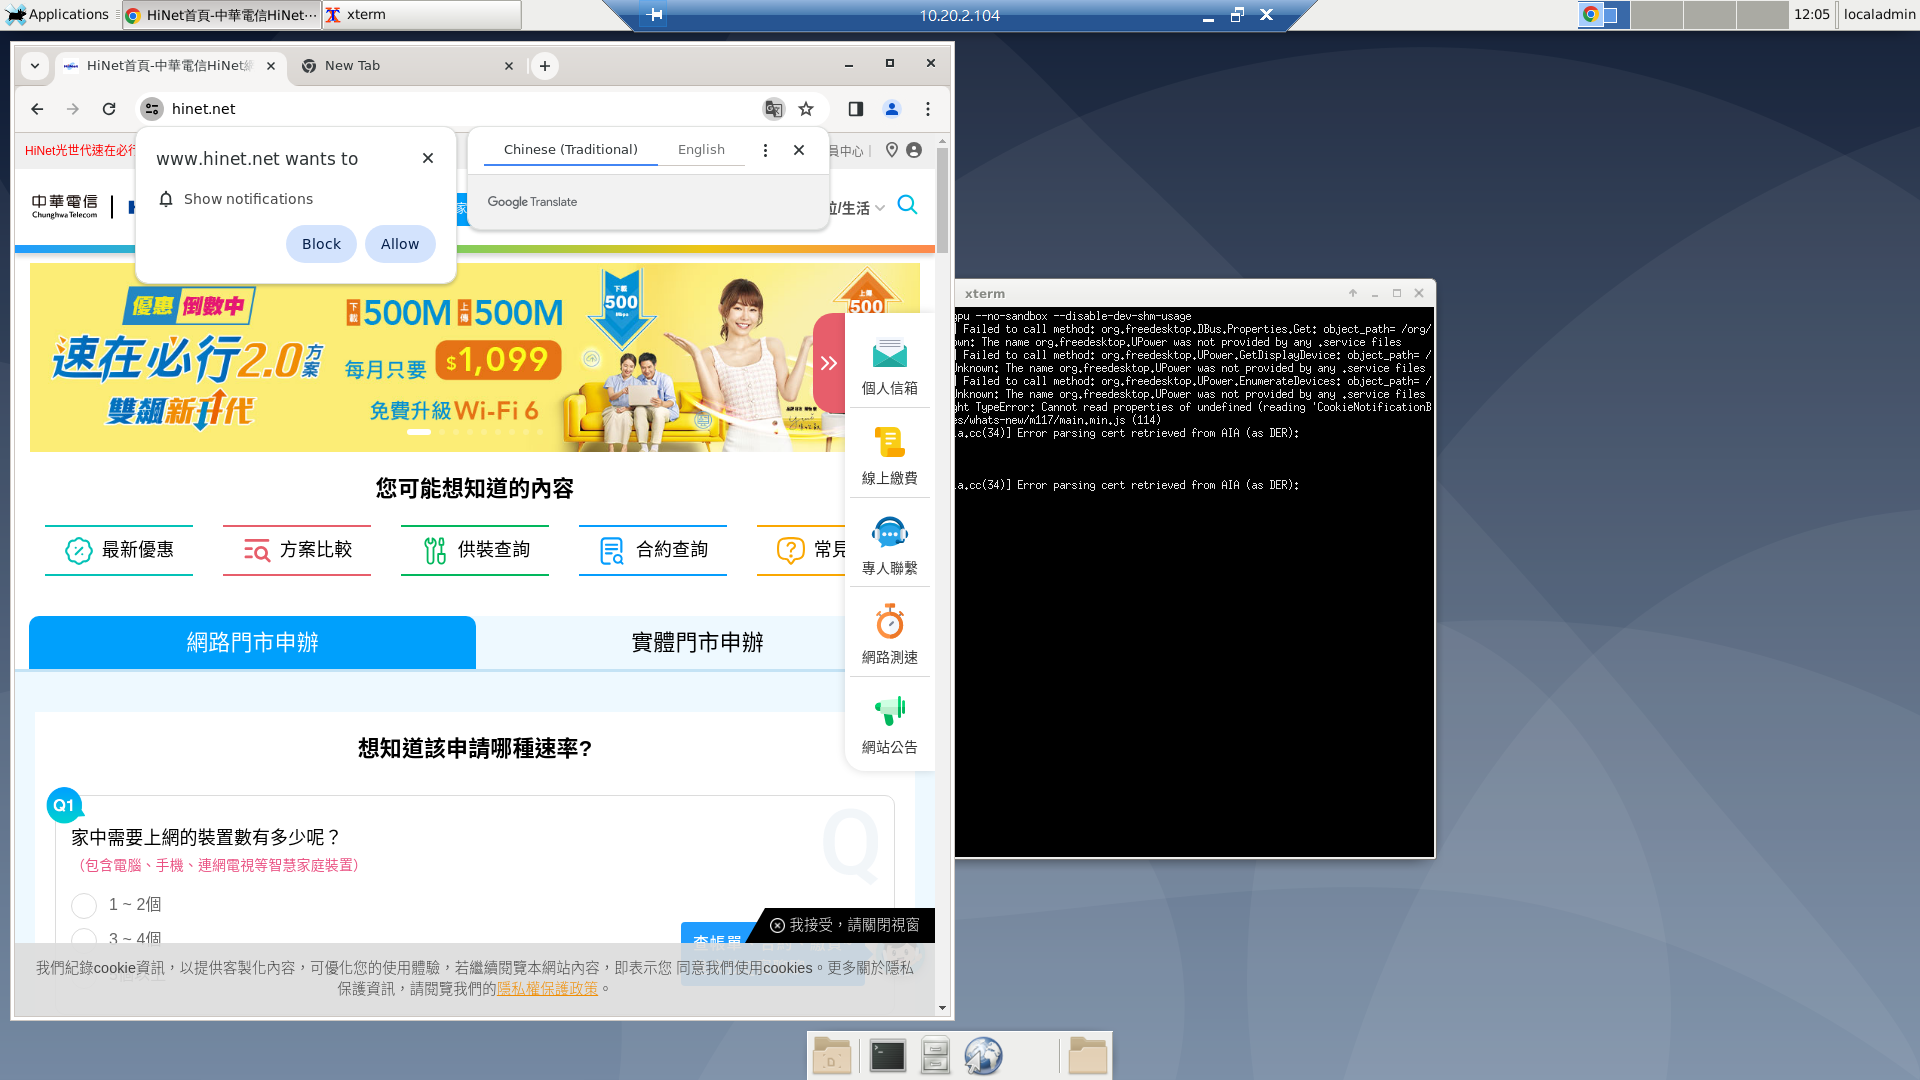The width and height of the screenshot is (1920, 1080).
Task: Open Chrome three-dot menu
Action: (x=928, y=109)
